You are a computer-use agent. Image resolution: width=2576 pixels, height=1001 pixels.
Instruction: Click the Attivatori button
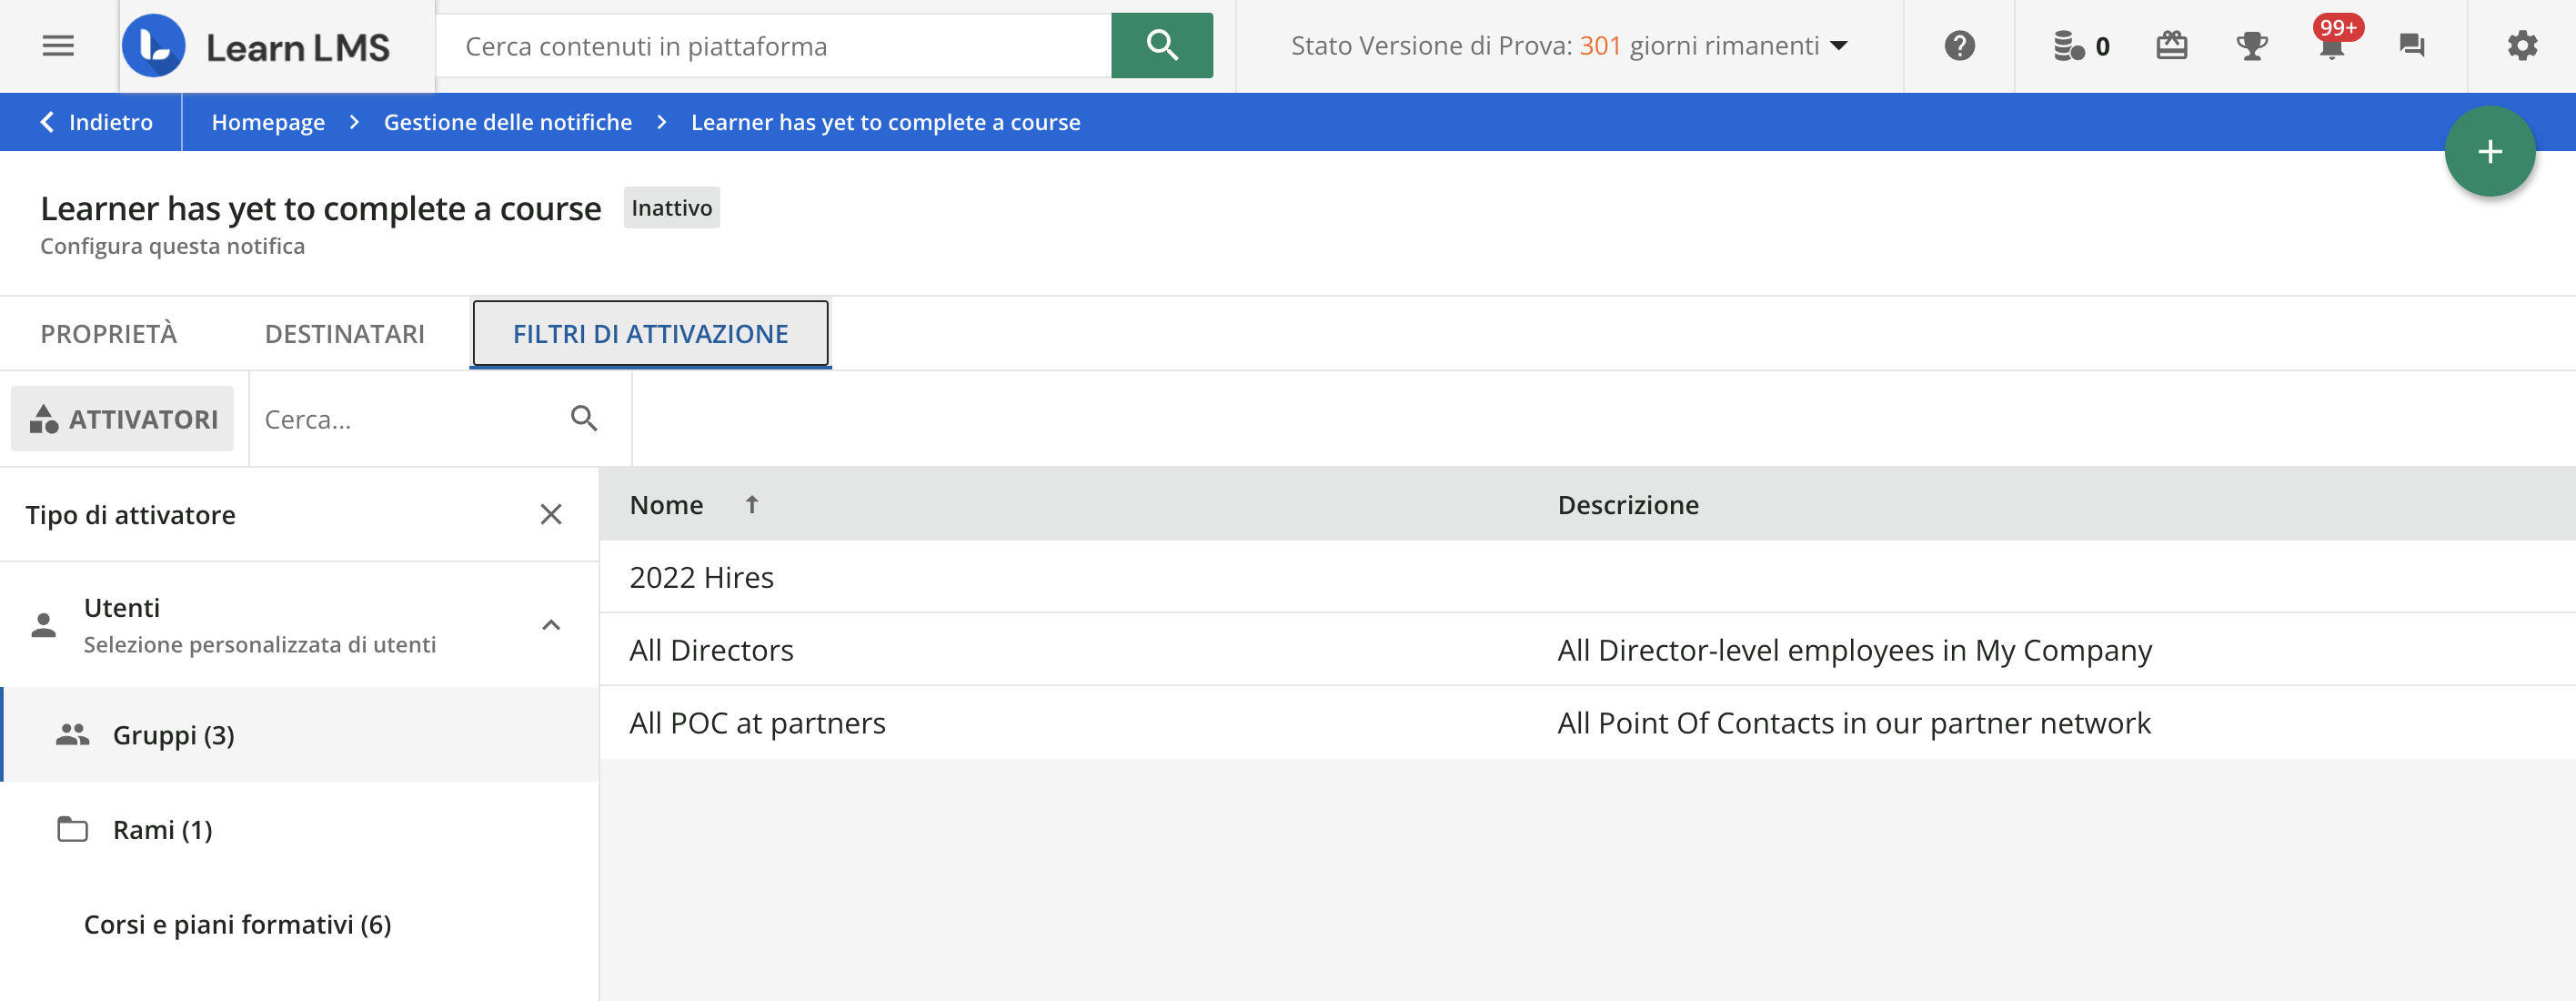(123, 418)
